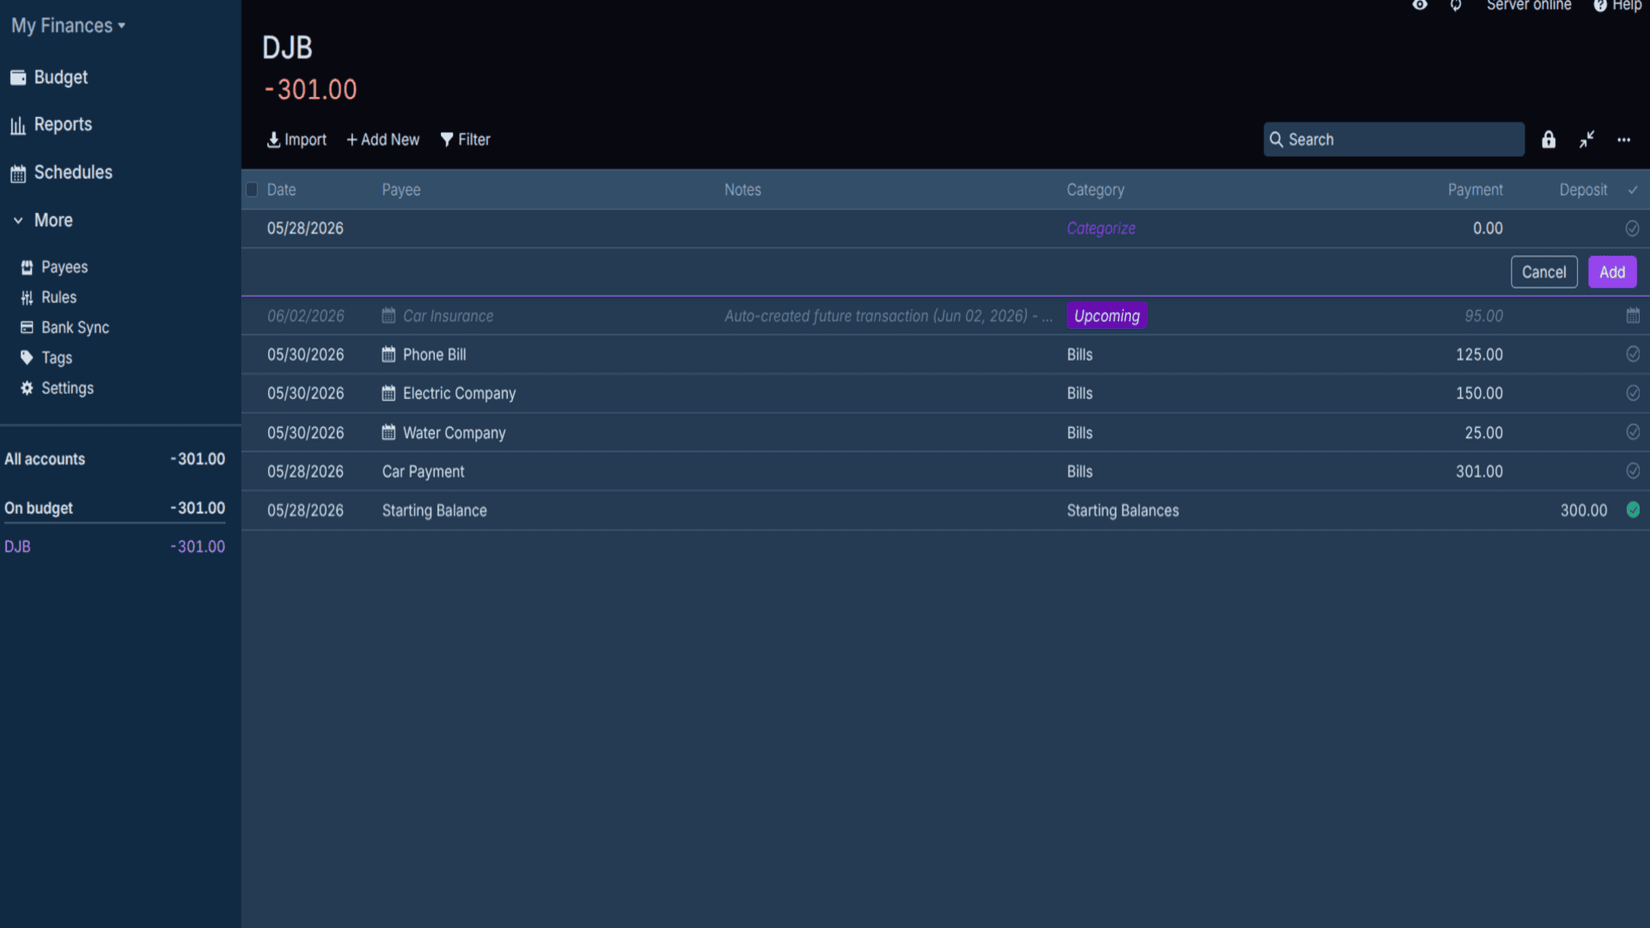Toggle cleared status in new transaction row
The width and height of the screenshot is (1650, 928).
[x=1632, y=229]
